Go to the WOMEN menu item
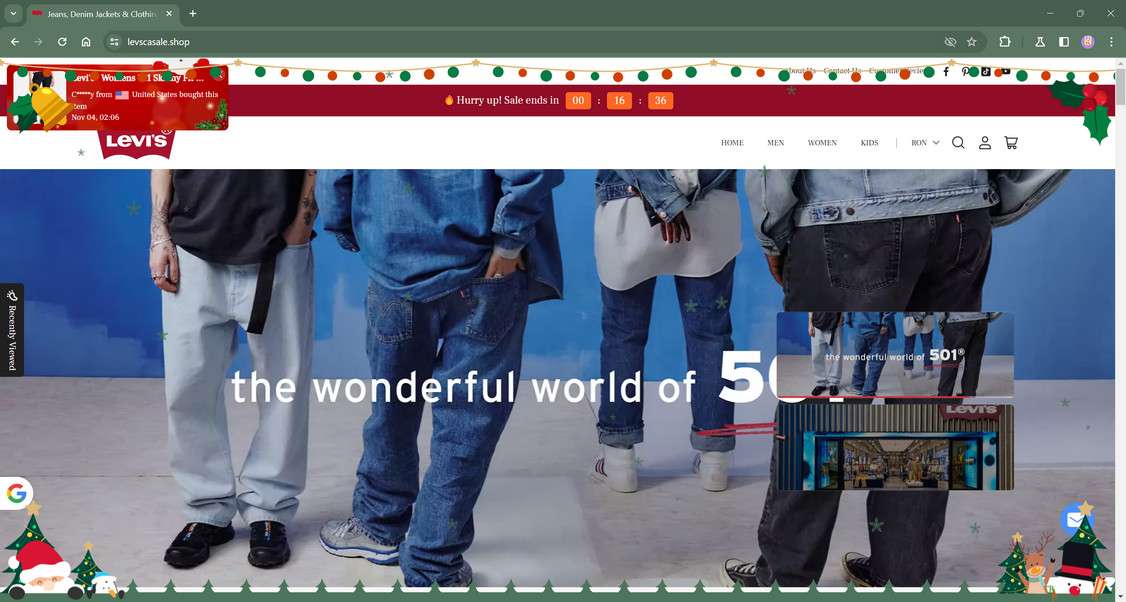 [x=822, y=142]
